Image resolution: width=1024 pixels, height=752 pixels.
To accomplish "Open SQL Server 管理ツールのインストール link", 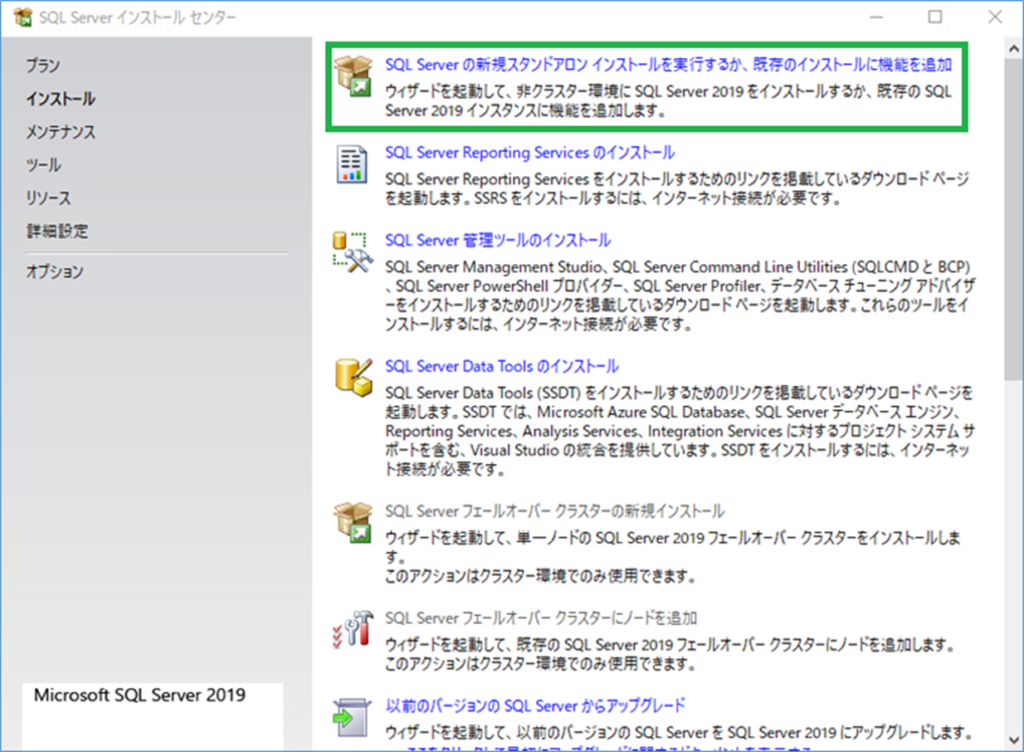I will [498, 241].
